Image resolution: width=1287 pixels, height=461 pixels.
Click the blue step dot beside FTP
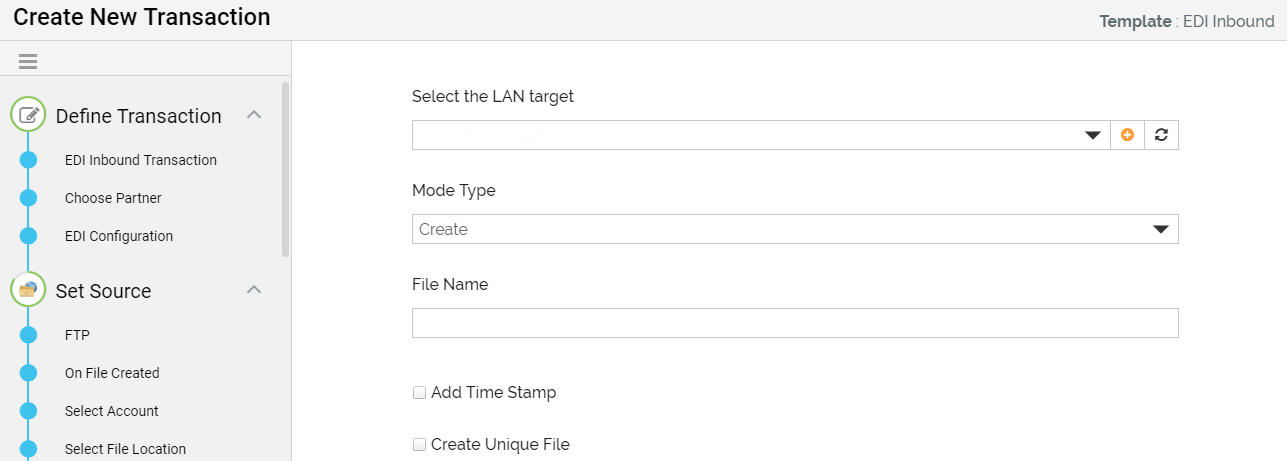click(x=28, y=335)
